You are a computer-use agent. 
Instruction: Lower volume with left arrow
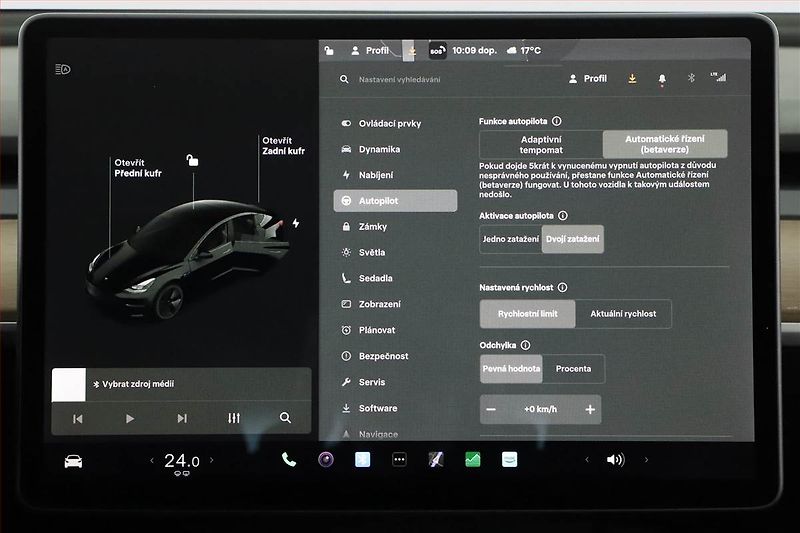587,460
